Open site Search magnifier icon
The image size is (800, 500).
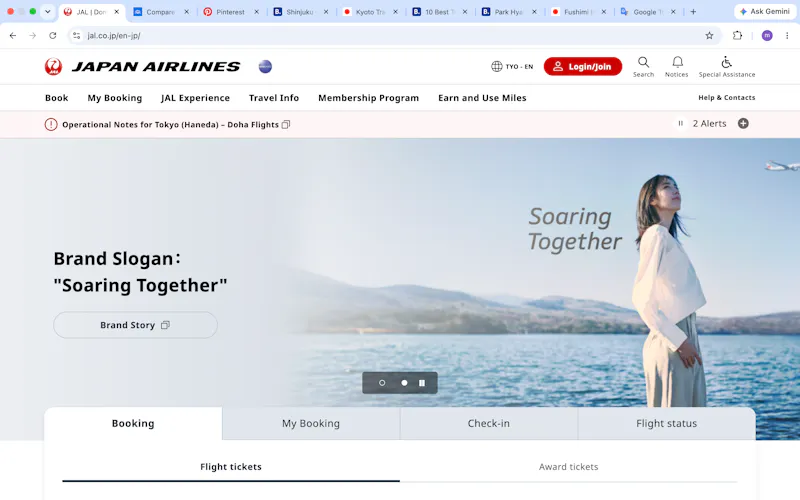pos(643,67)
